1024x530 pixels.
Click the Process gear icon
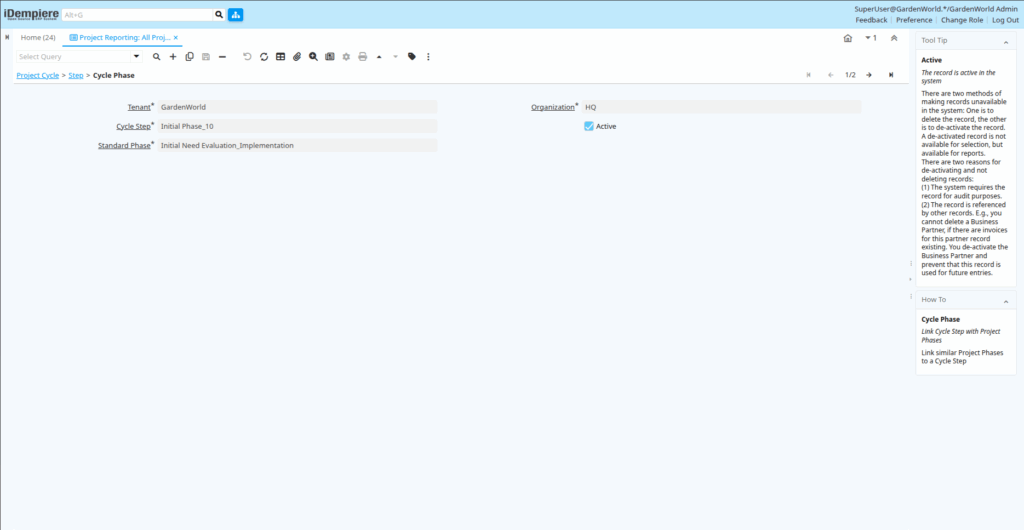(x=346, y=57)
